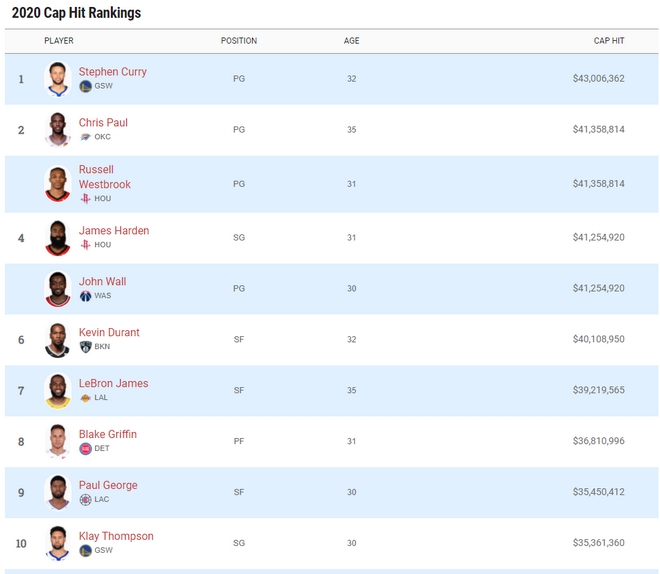Click the Clippers logo under Paul George
The image size is (660, 574).
[x=85, y=500]
